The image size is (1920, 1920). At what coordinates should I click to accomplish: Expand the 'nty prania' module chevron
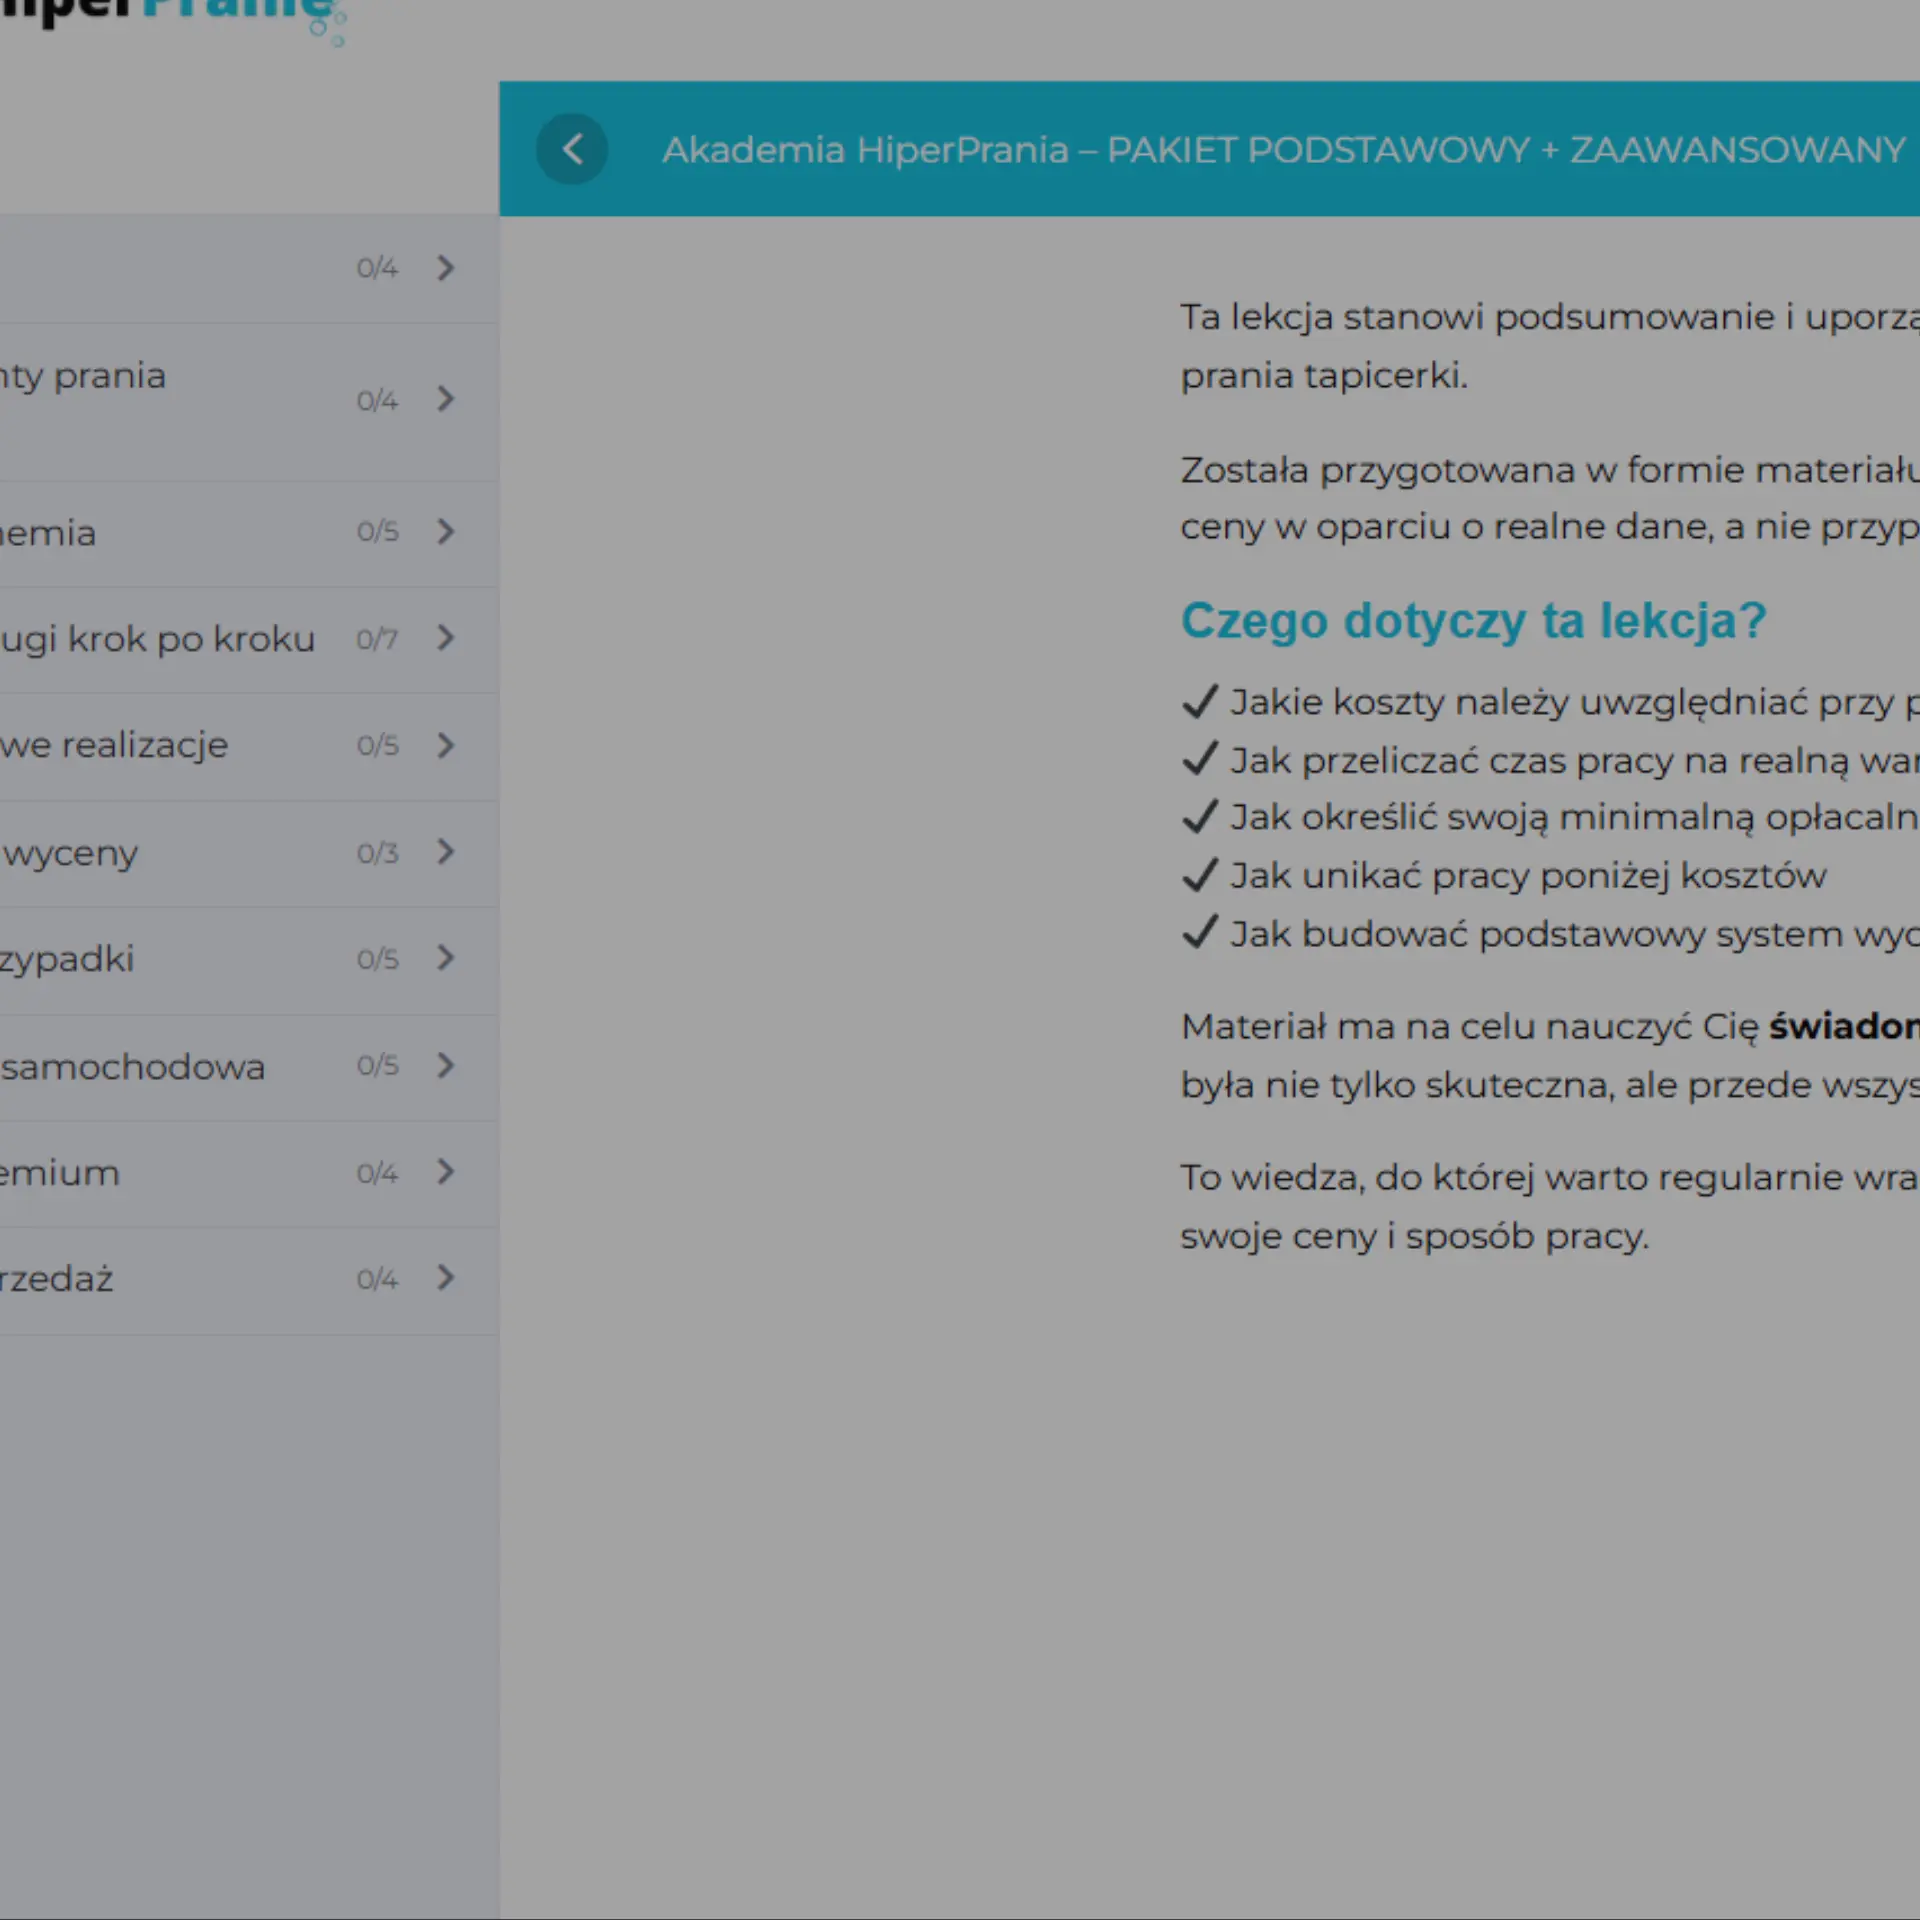click(446, 400)
